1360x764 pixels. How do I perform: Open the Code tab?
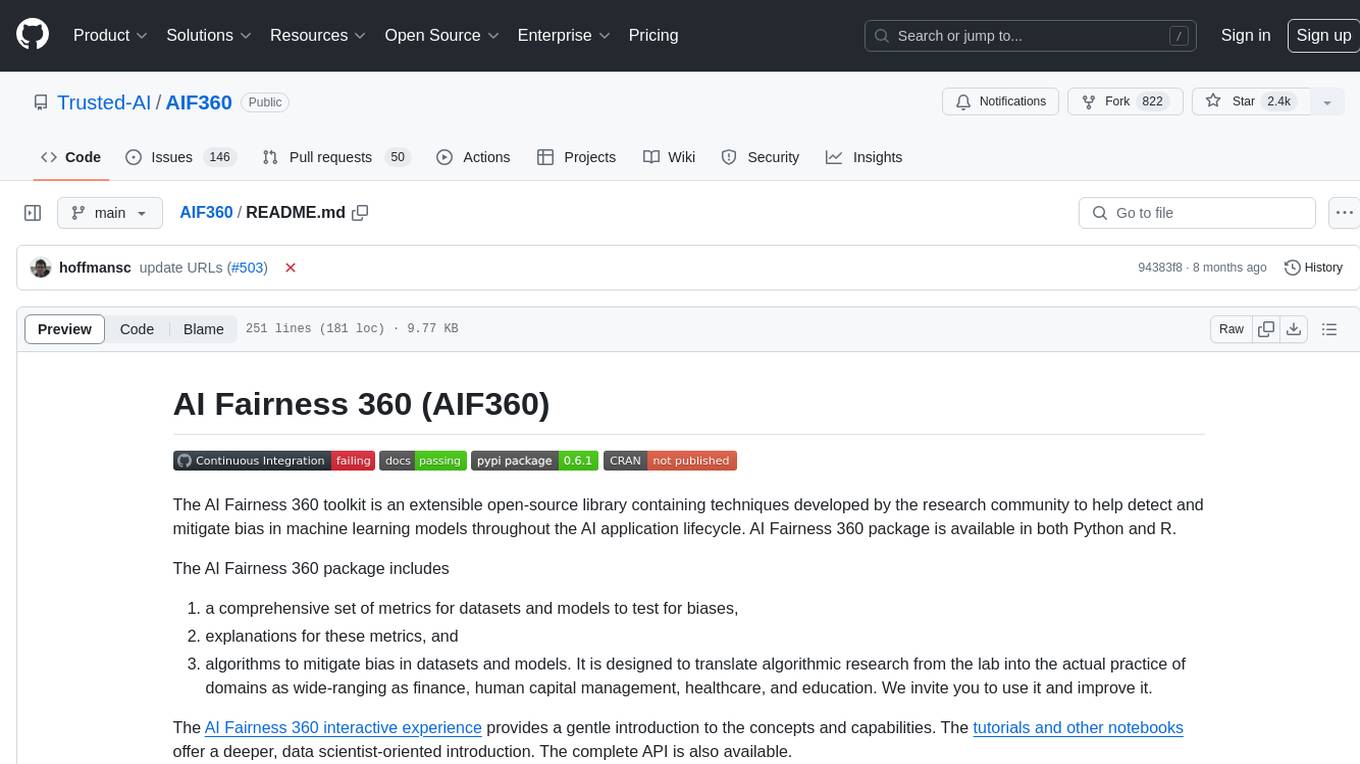coord(71,157)
